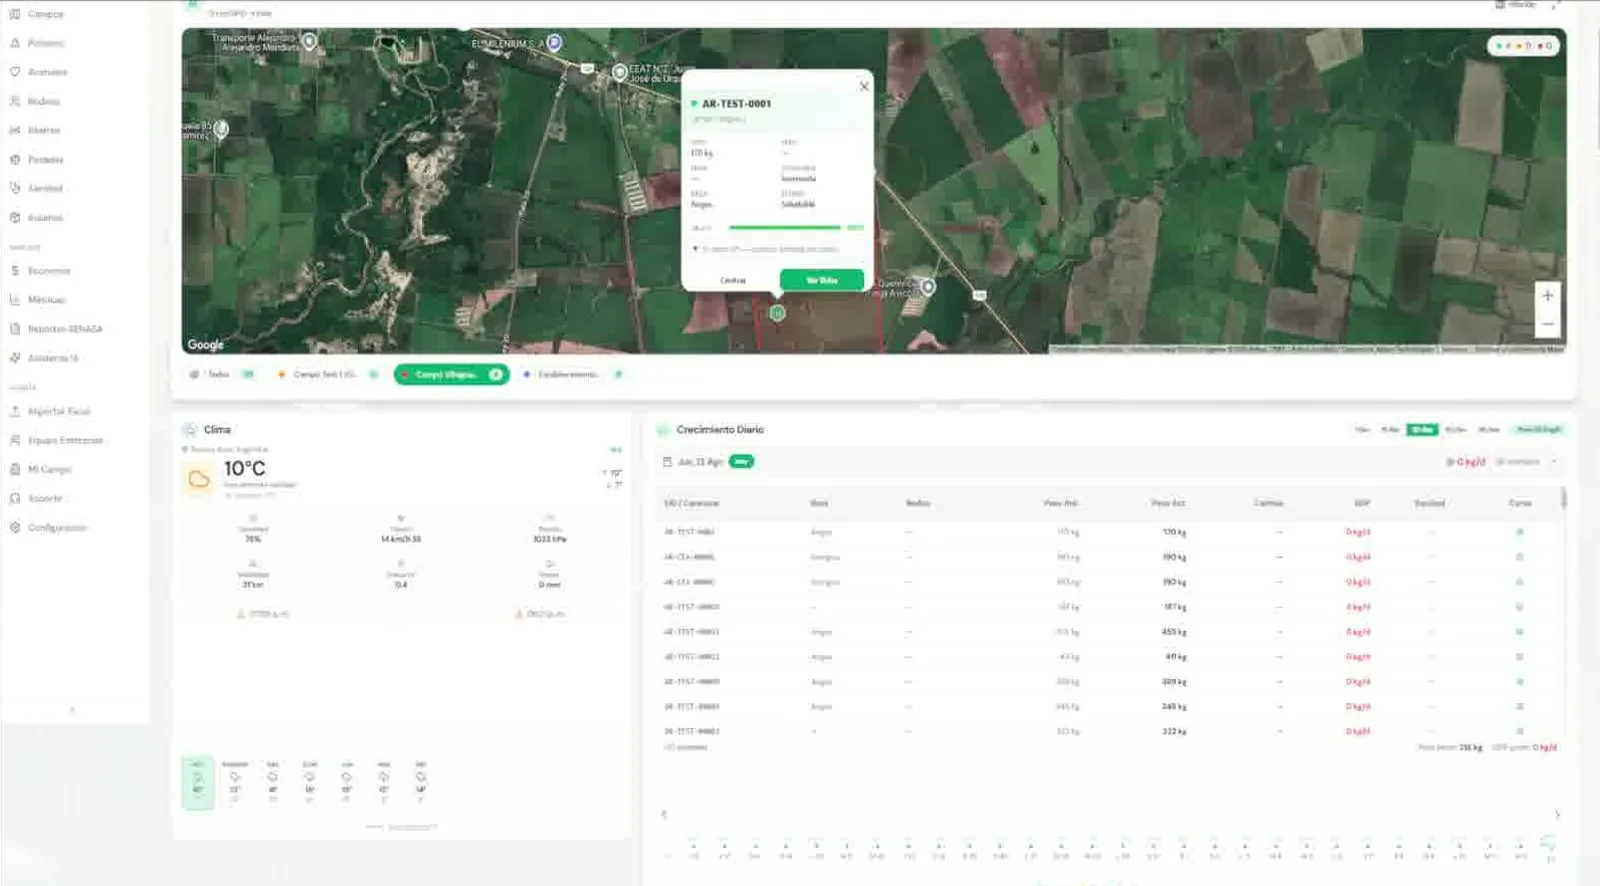Screen dimensions: 1600x886
Task: Select the Todos field filter chip
Action: [x=222, y=374]
